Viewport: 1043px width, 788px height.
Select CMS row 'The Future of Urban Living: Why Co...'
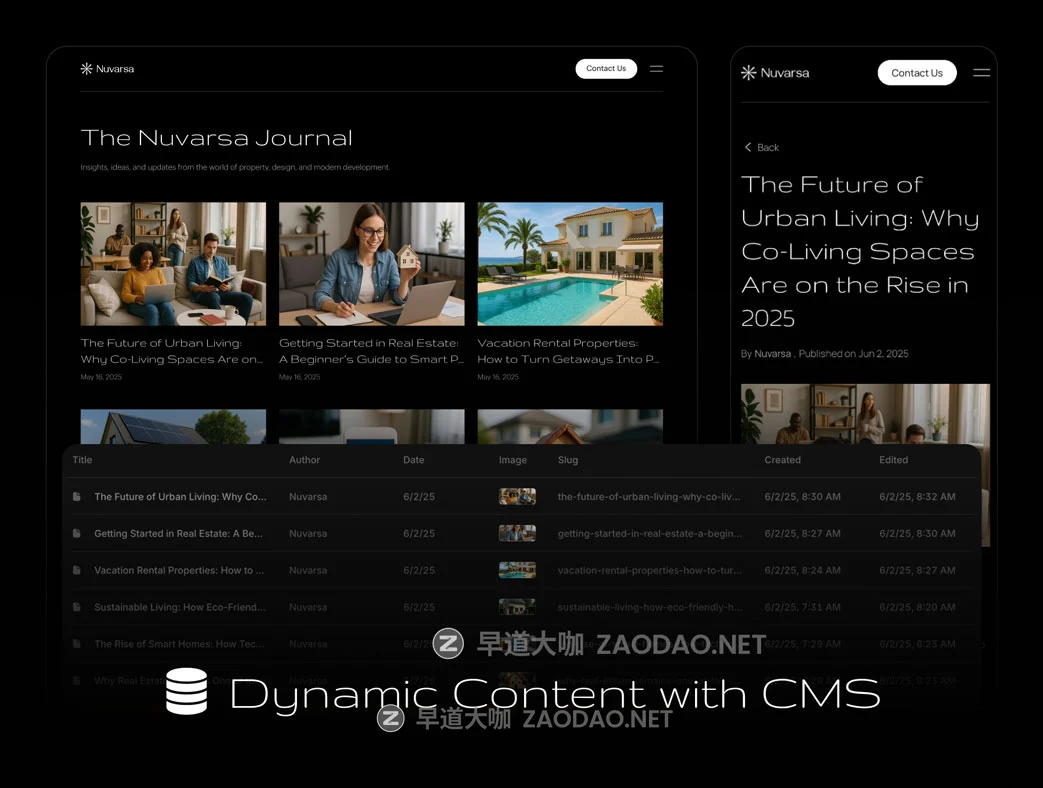coord(521,496)
